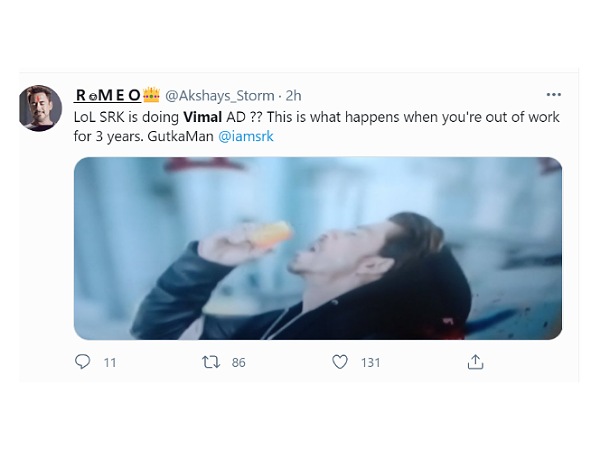Image resolution: width=600 pixels, height=450 pixels.
Task: Open the share options icon
Action: tap(475, 362)
